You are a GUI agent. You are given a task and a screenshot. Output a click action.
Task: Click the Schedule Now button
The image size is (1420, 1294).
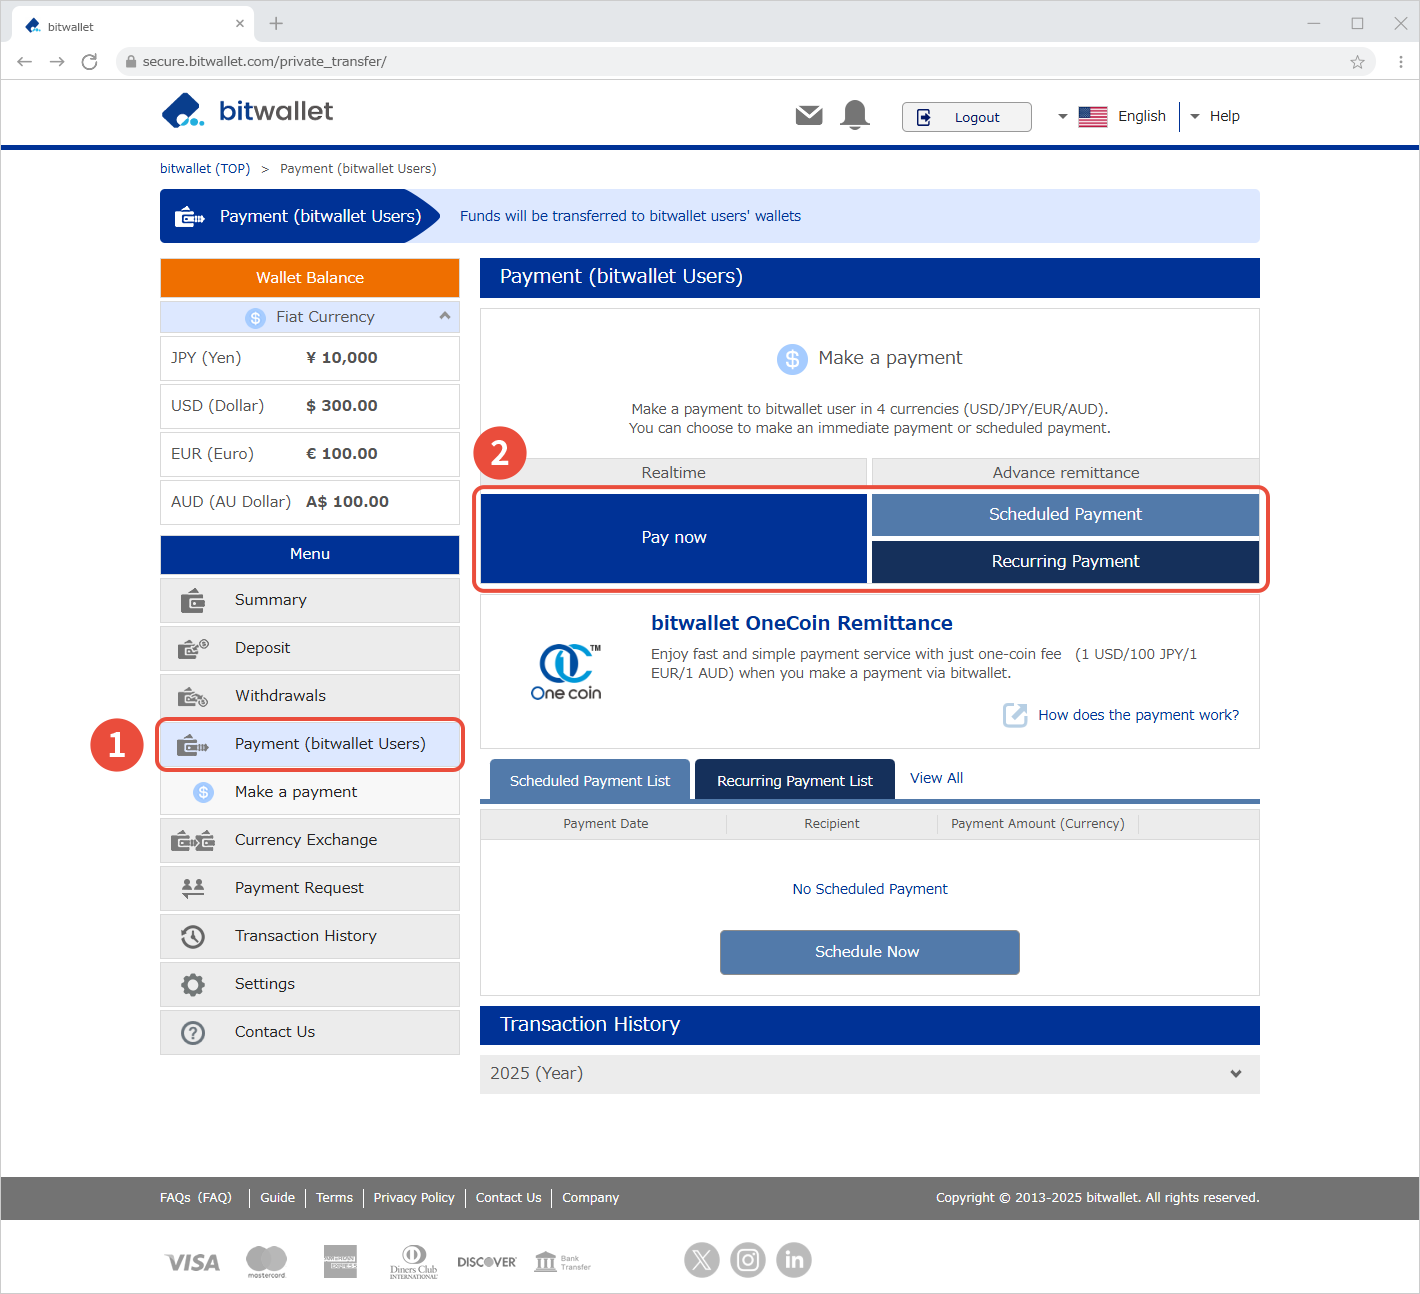coord(870,952)
